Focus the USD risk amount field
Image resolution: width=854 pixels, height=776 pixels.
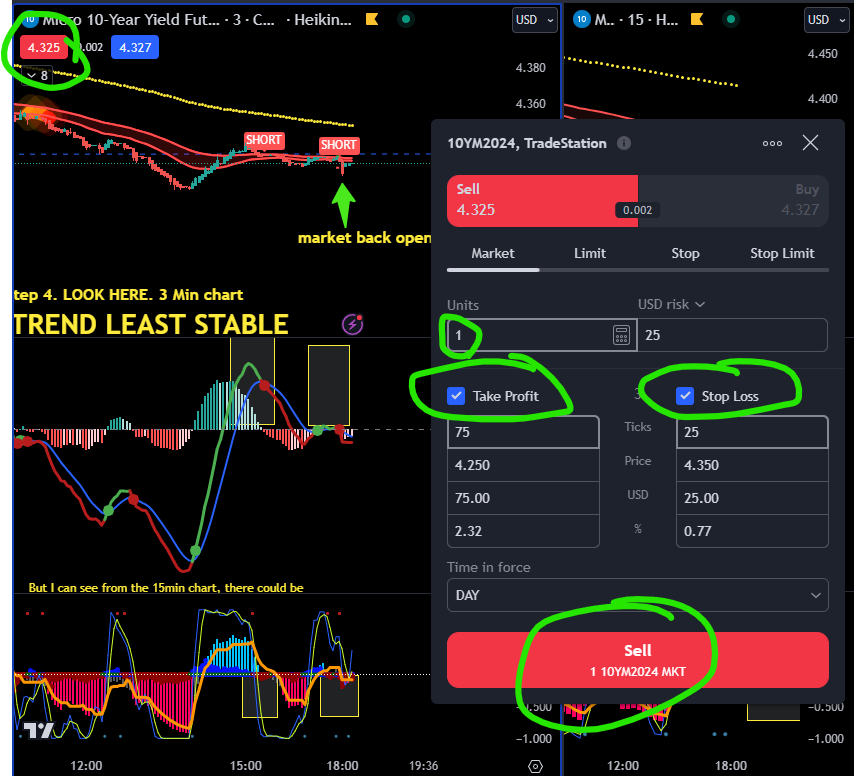(733, 335)
